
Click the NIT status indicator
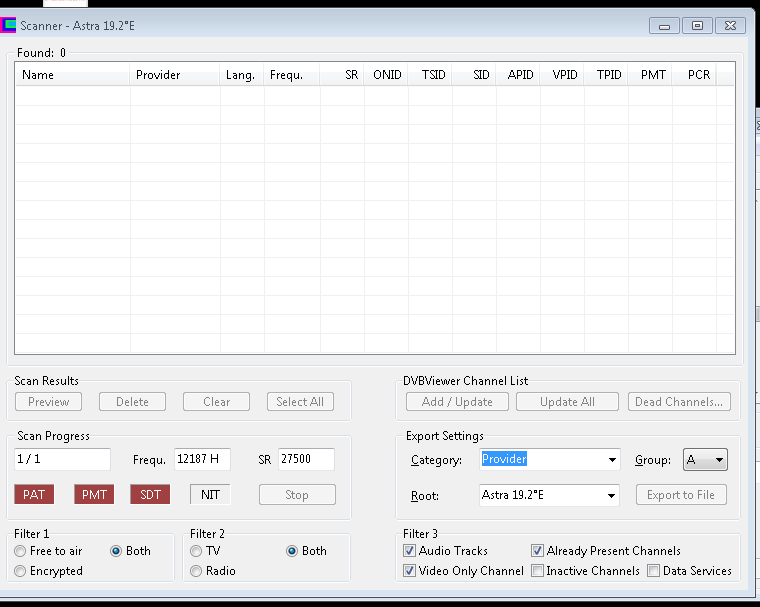pyautogui.click(x=210, y=494)
